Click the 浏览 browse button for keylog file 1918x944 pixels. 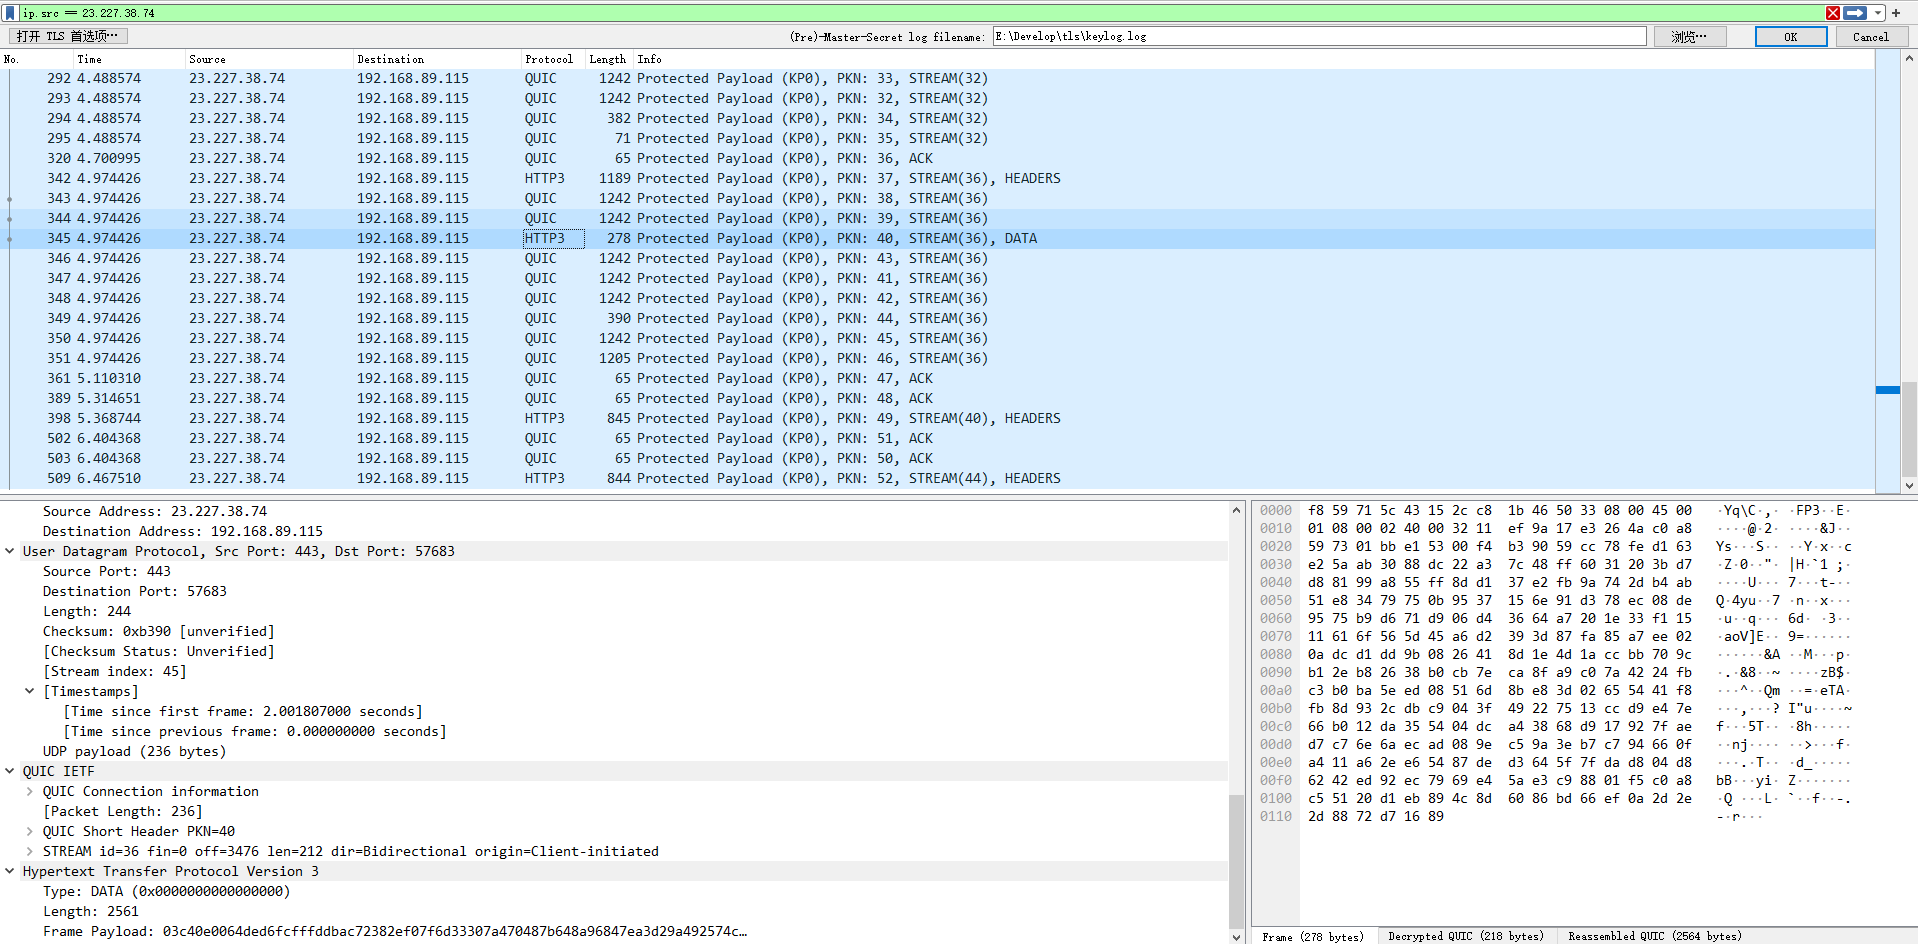click(x=1689, y=37)
